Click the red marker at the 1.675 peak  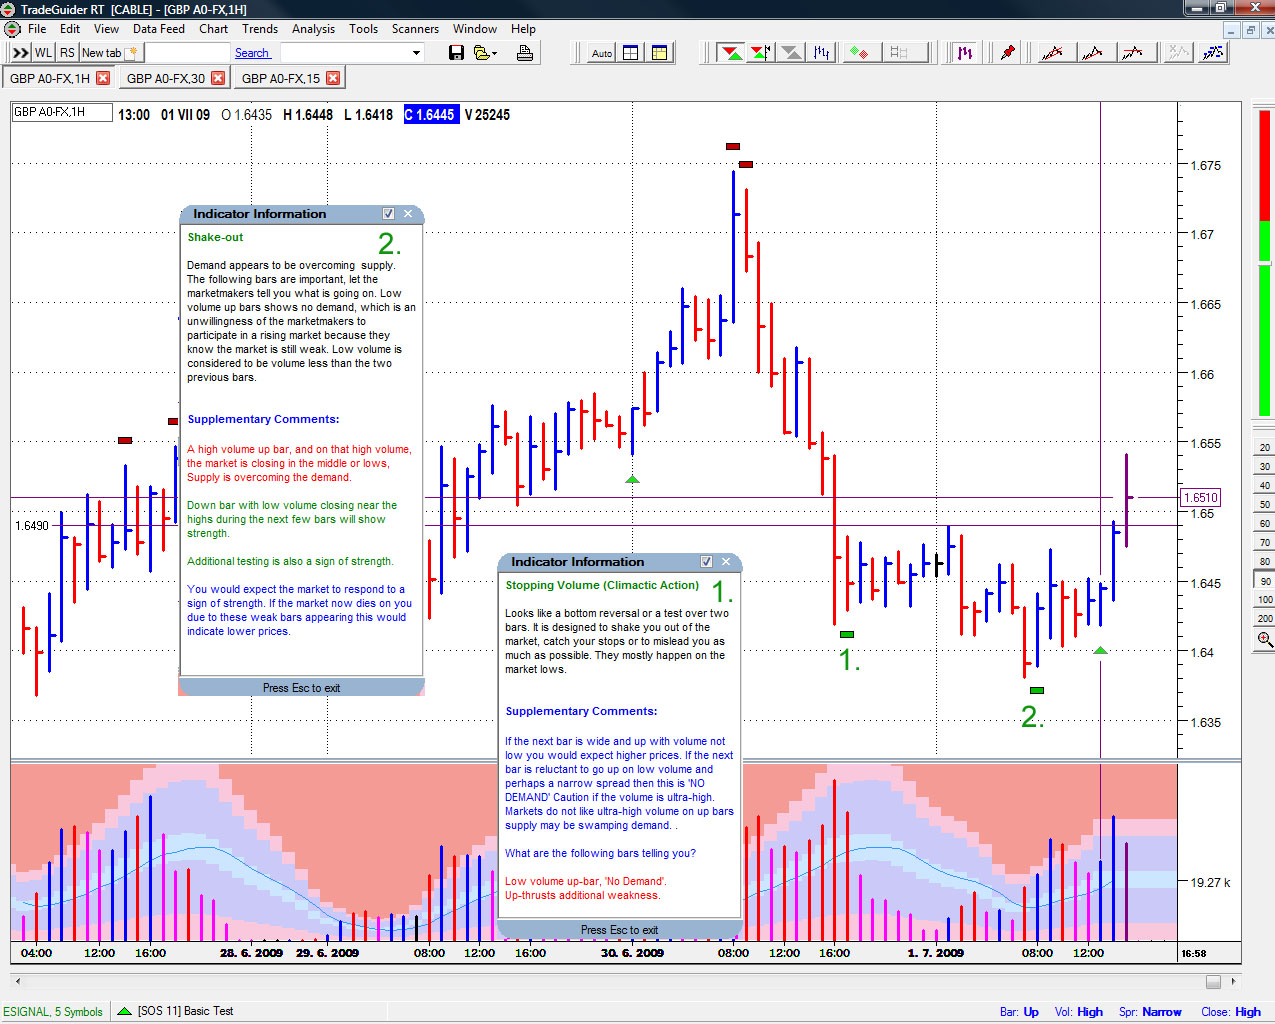coord(733,146)
